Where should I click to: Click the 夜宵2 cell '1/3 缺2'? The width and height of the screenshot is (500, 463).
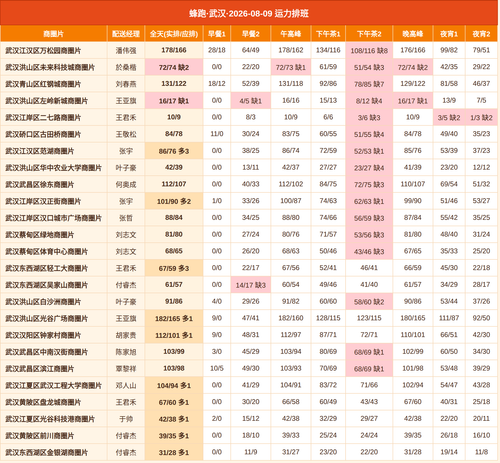coord(481,118)
